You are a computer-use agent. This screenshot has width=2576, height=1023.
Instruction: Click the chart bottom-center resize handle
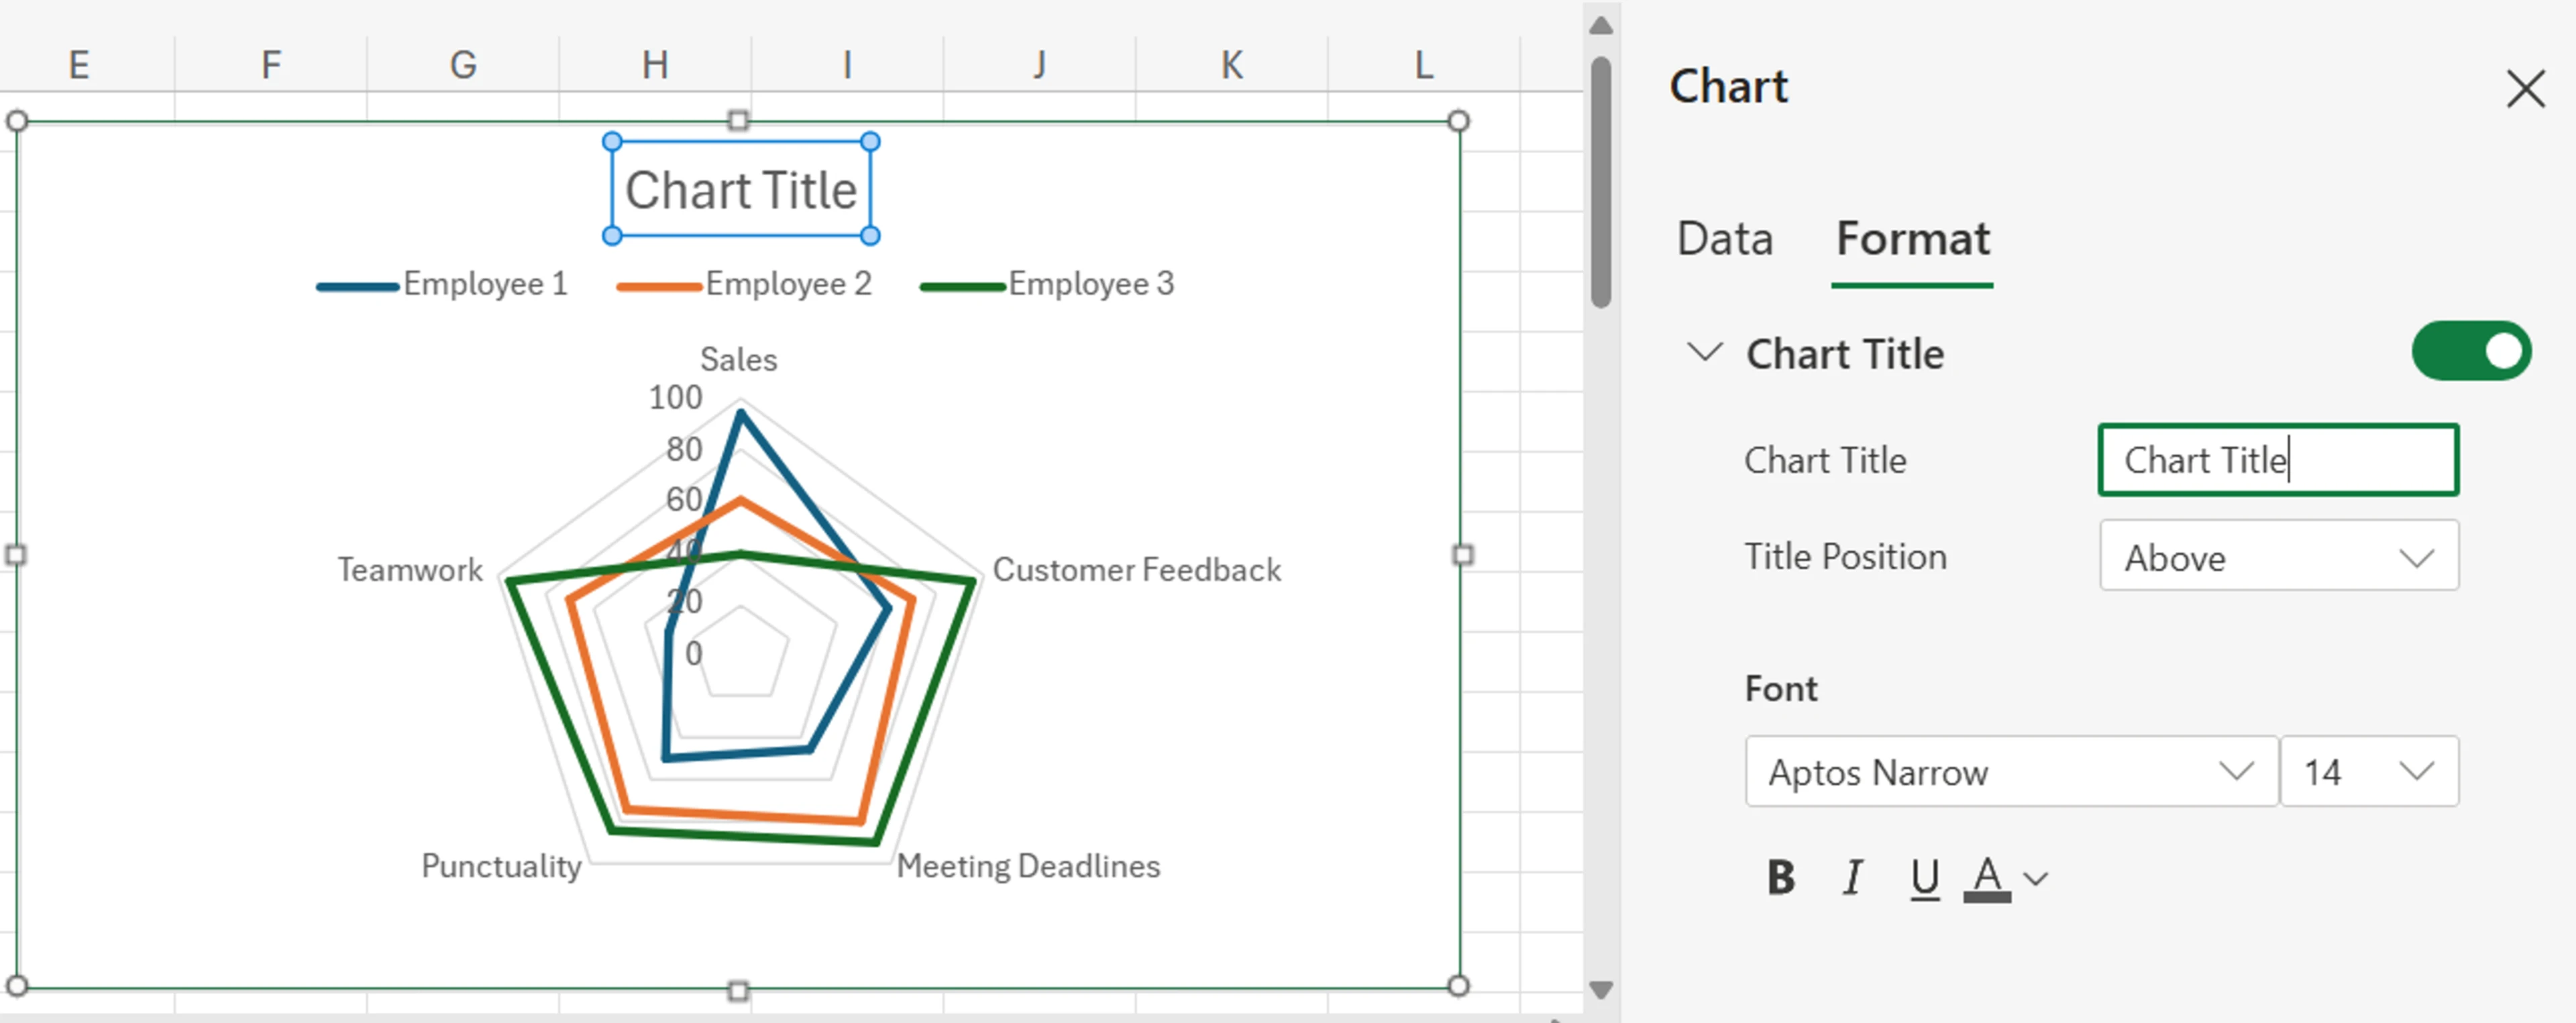pyautogui.click(x=738, y=991)
